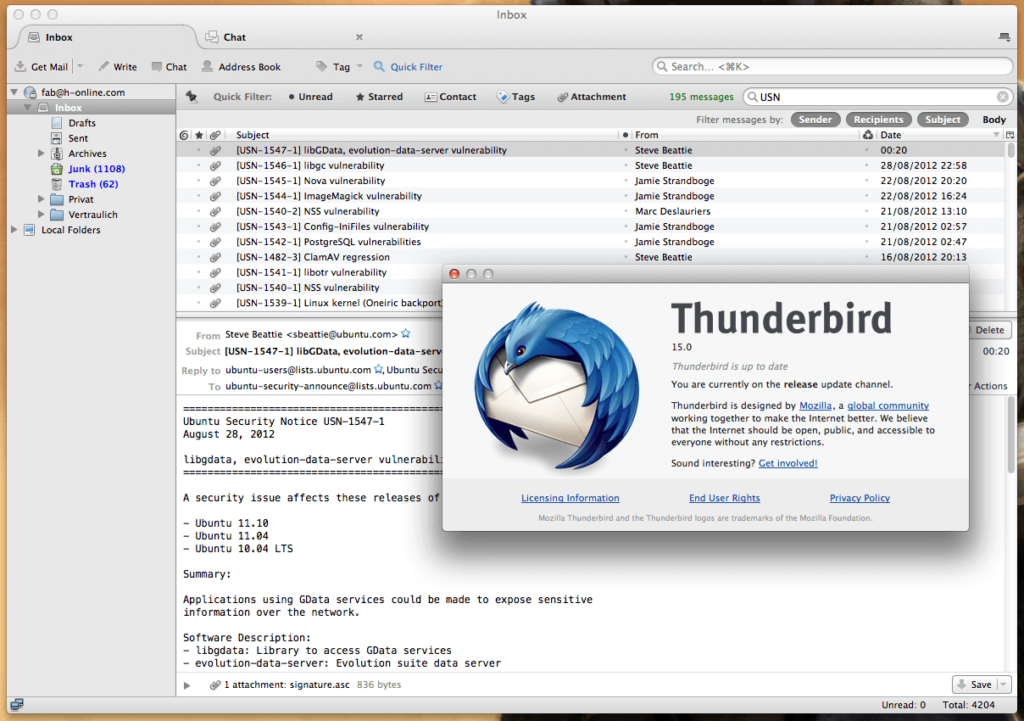Image resolution: width=1024 pixels, height=721 pixels.
Task: Click the attachment paperclip column header
Action: pyautogui.click(x=216, y=134)
